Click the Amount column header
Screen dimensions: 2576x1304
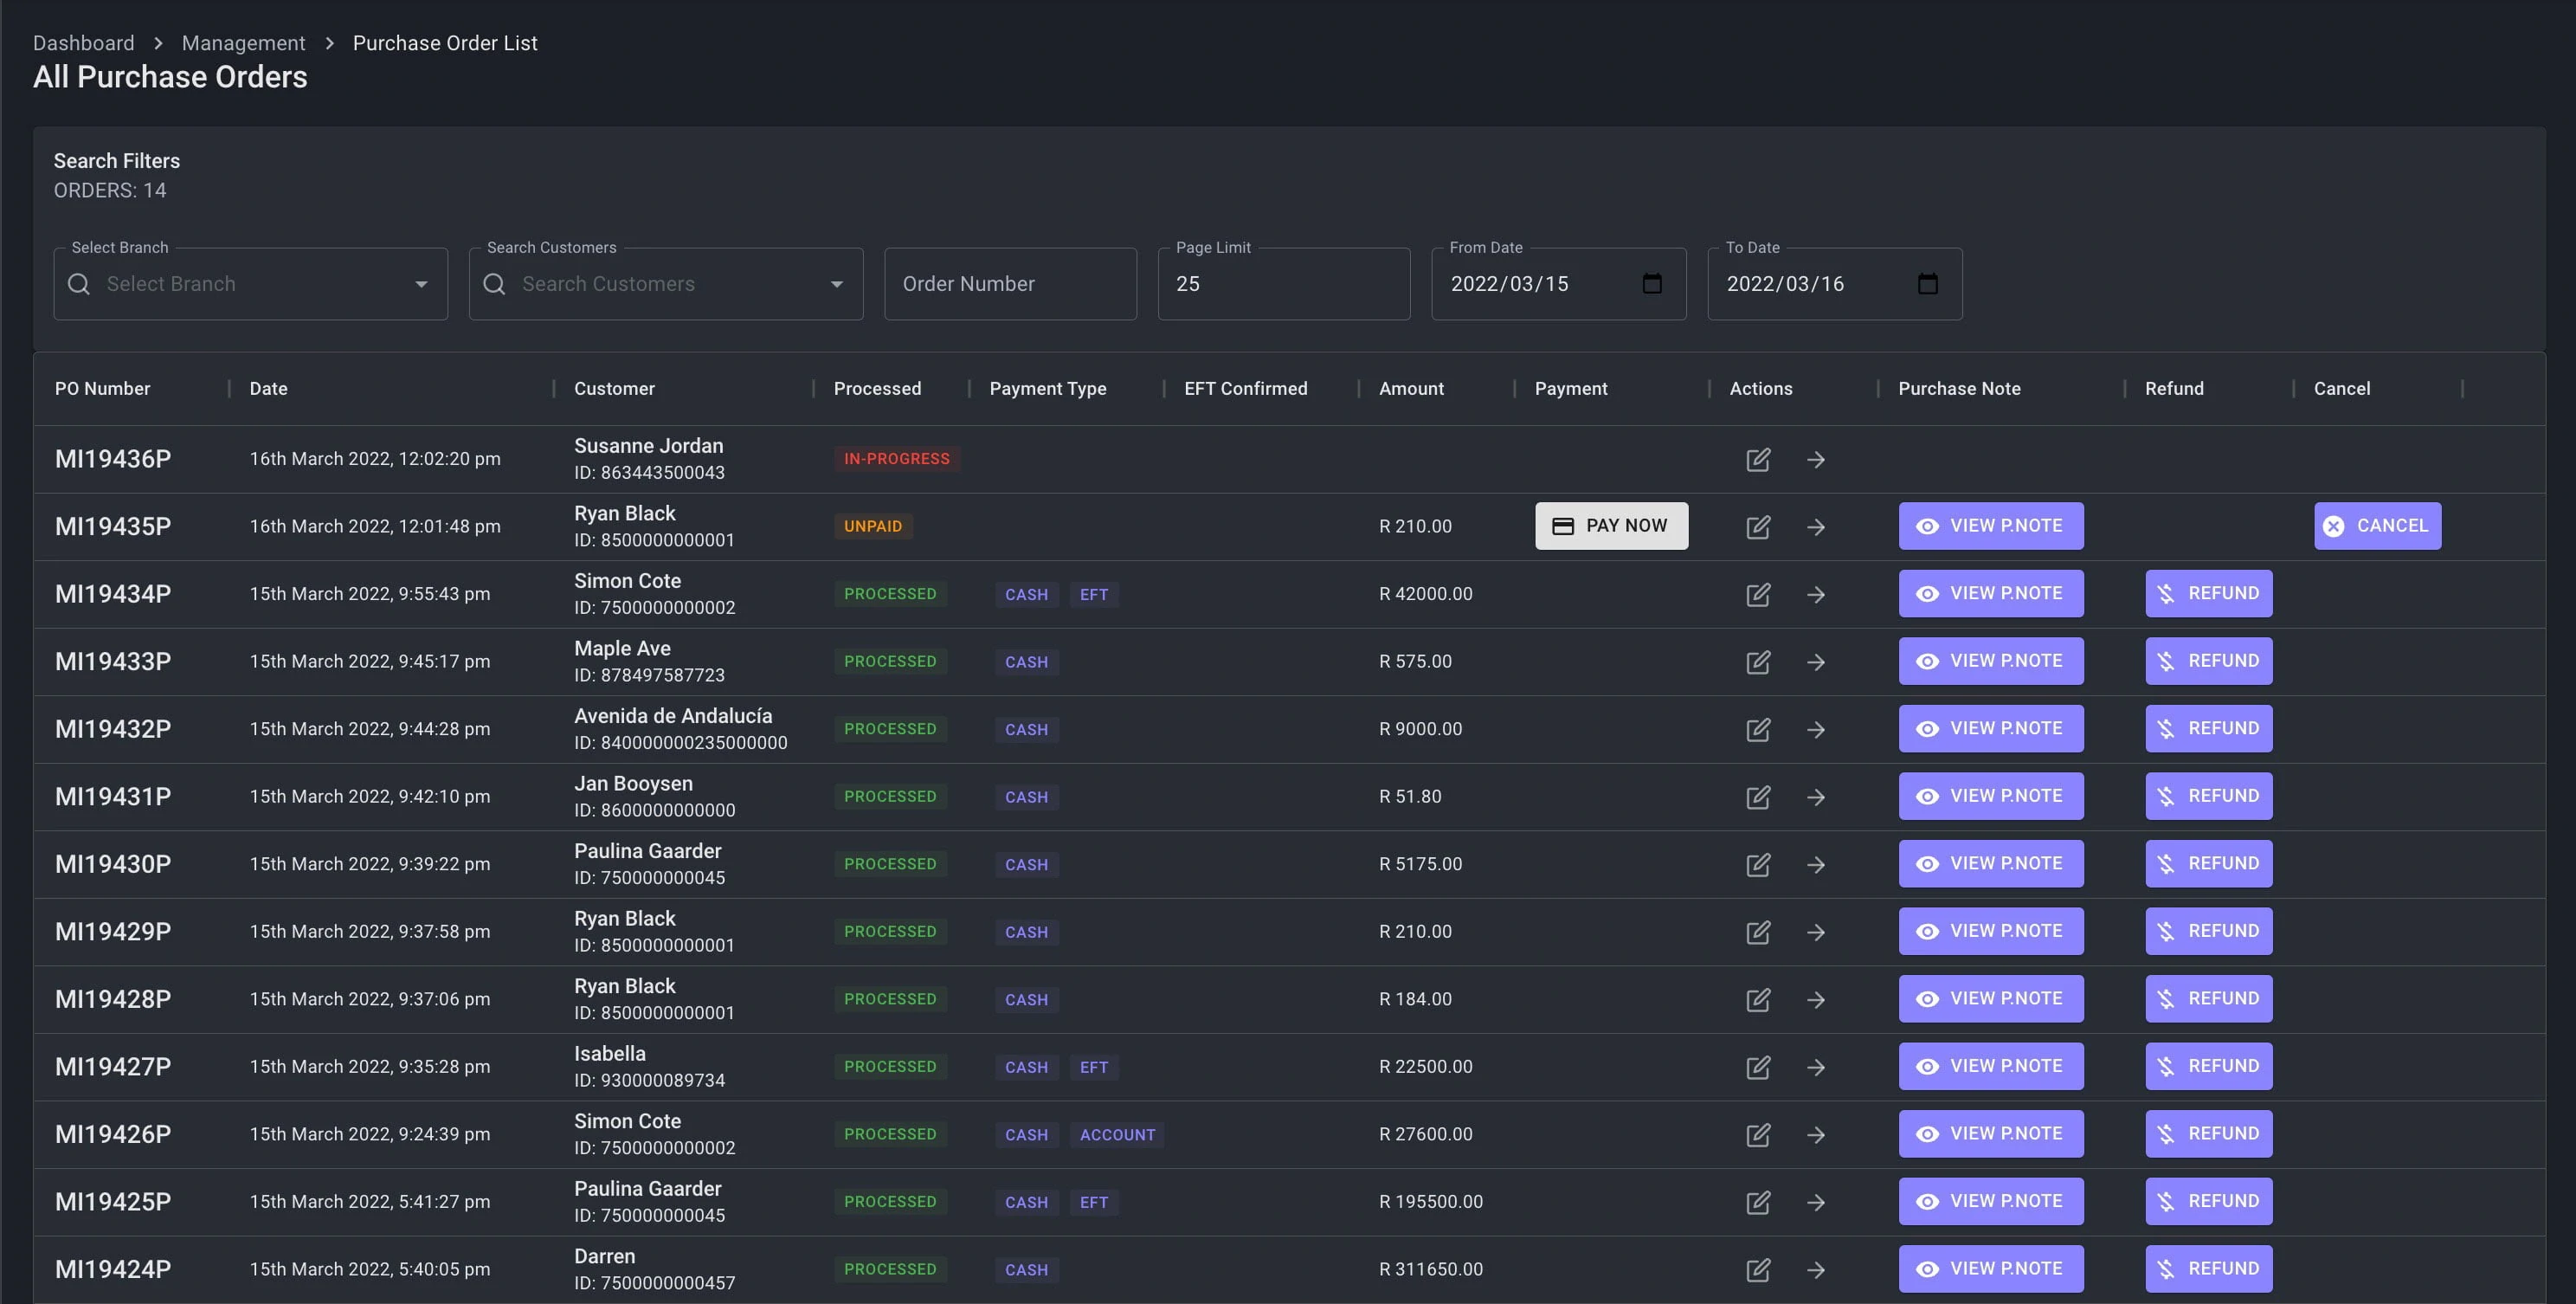point(1410,389)
